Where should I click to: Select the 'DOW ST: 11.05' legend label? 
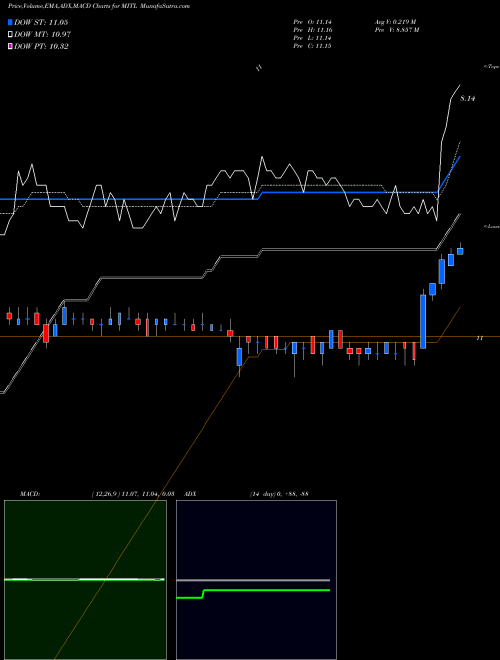pyautogui.click(x=41, y=22)
